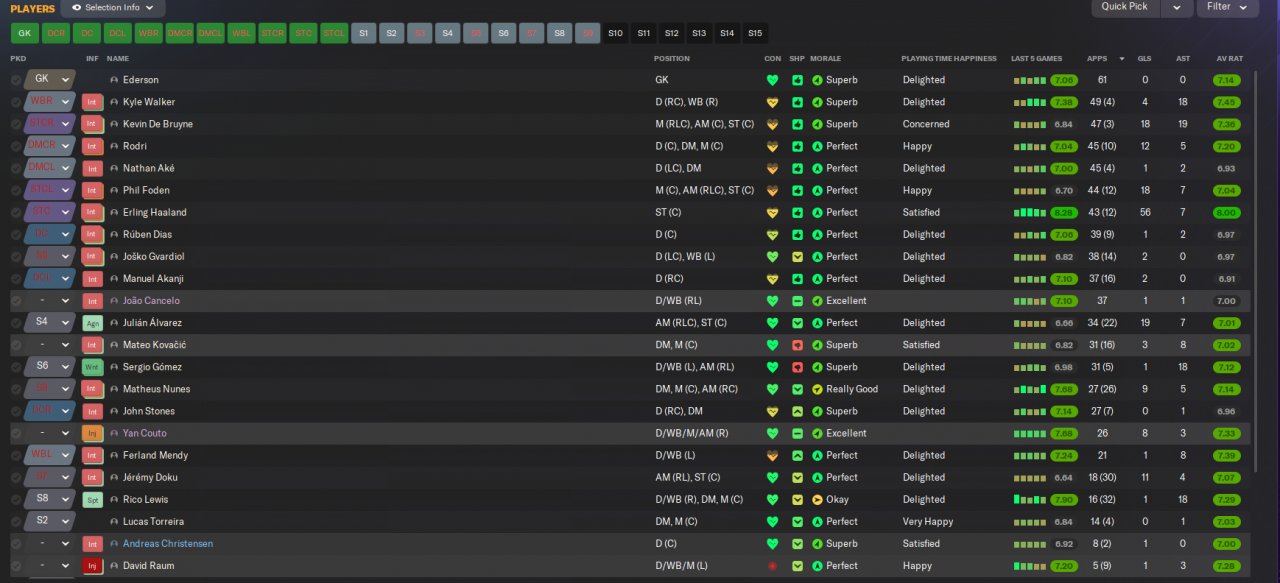Open Kevin De Bruyne's player profile

158,124
